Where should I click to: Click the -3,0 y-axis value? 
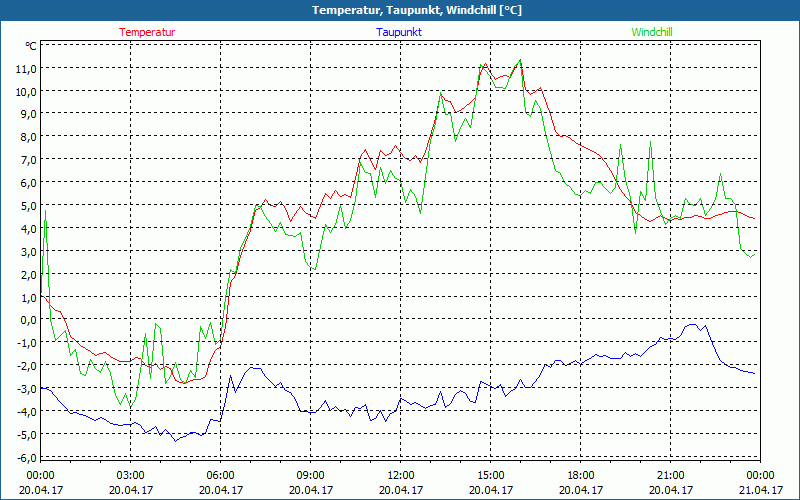point(27,388)
